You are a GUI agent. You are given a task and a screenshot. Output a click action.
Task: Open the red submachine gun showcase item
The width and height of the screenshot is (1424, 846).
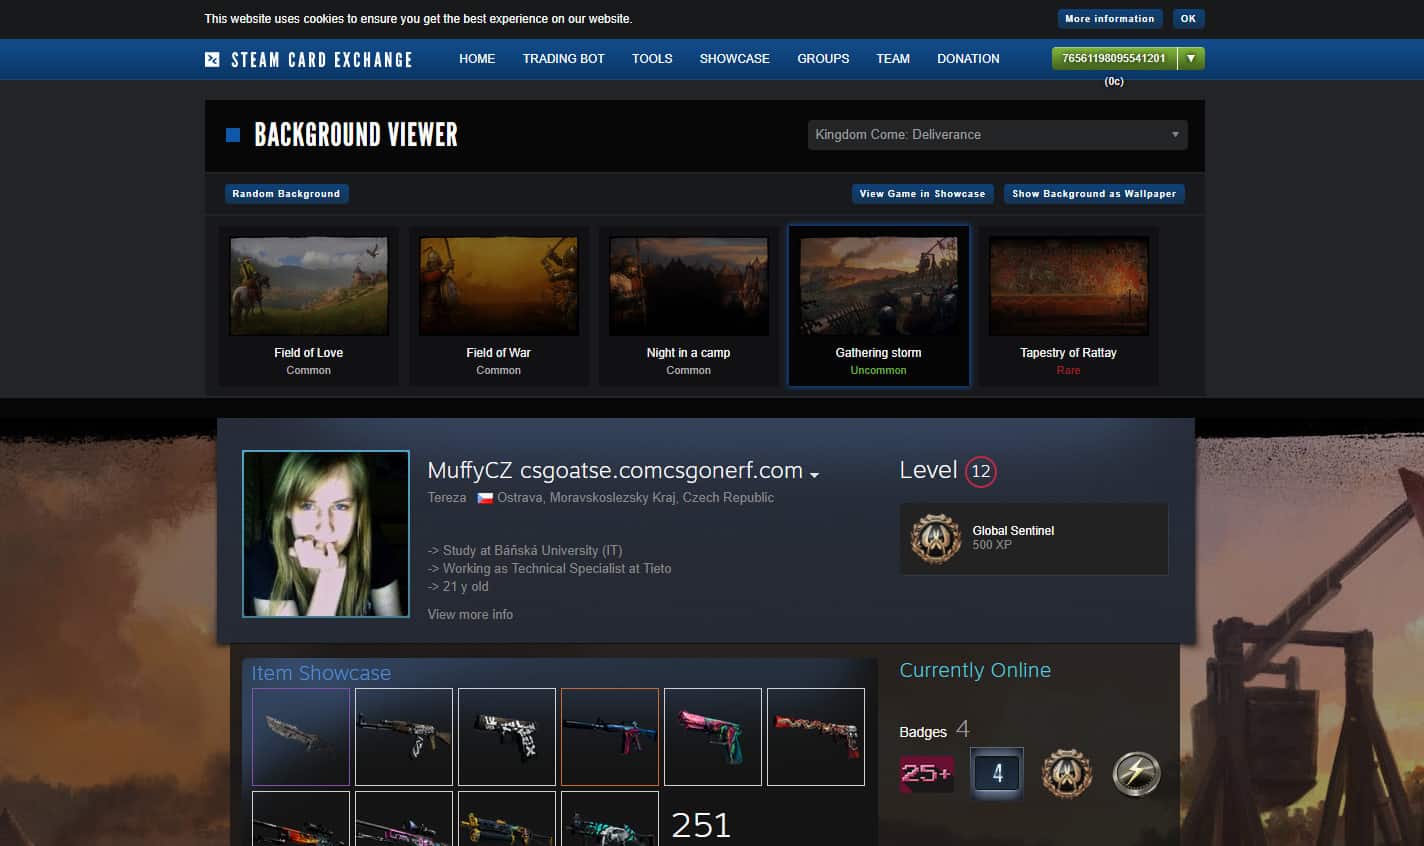(816, 737)
